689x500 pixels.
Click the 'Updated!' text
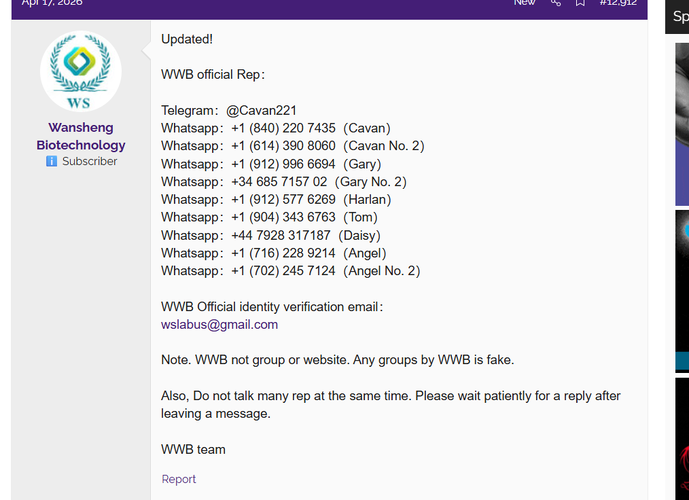click(187, 39)
